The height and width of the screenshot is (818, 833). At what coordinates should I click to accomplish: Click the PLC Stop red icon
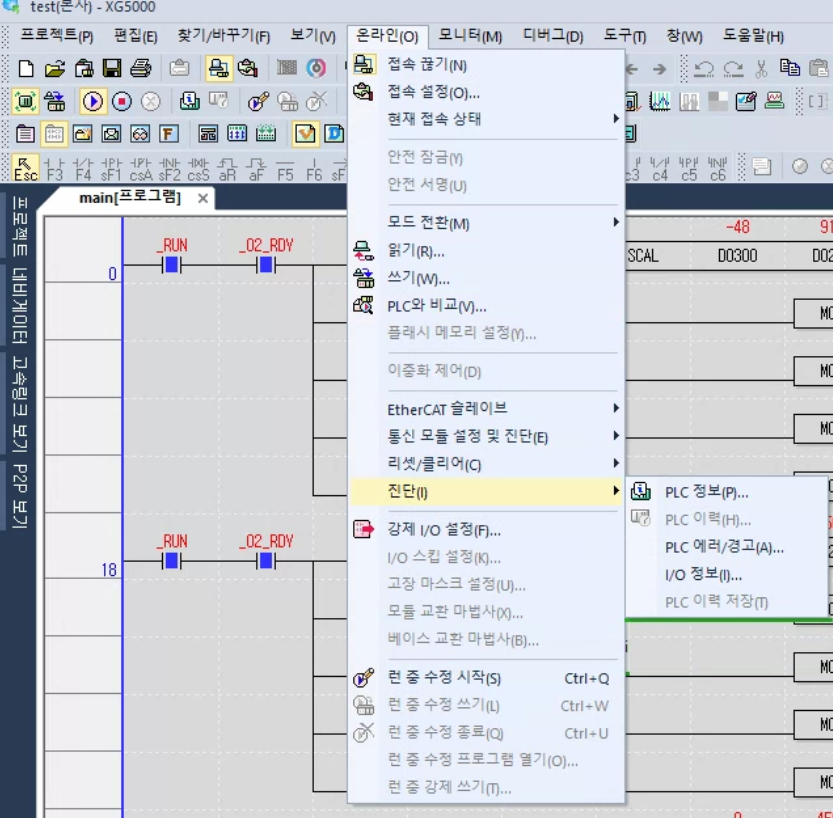tap(122, 101)
